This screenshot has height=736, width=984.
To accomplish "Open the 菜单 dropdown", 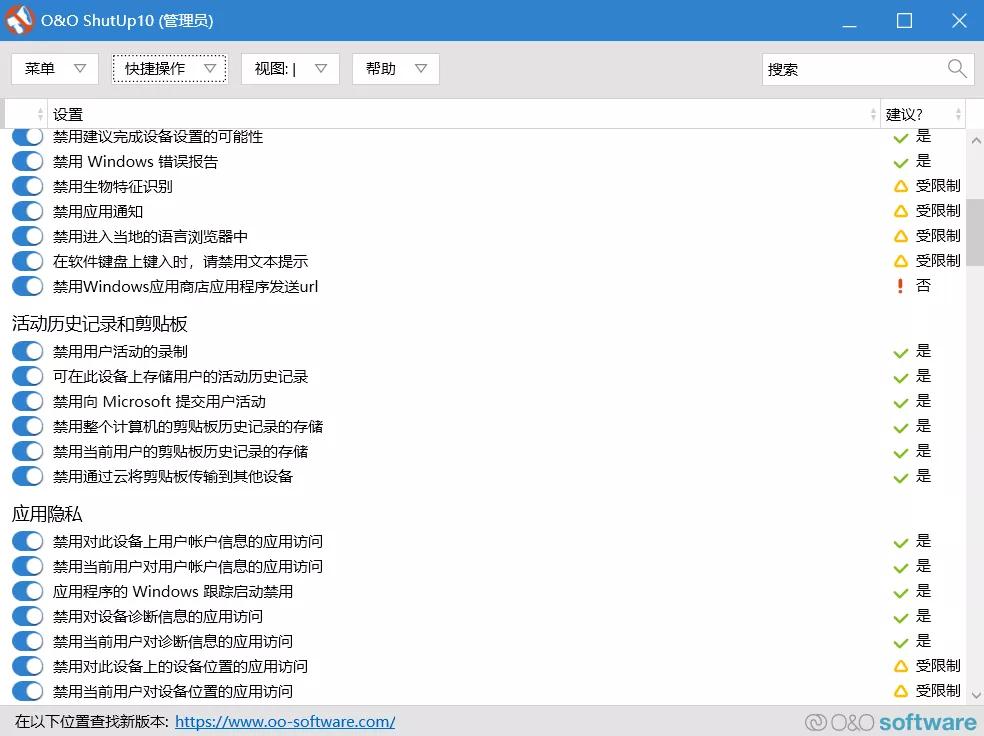I will [x=55, y=69].
